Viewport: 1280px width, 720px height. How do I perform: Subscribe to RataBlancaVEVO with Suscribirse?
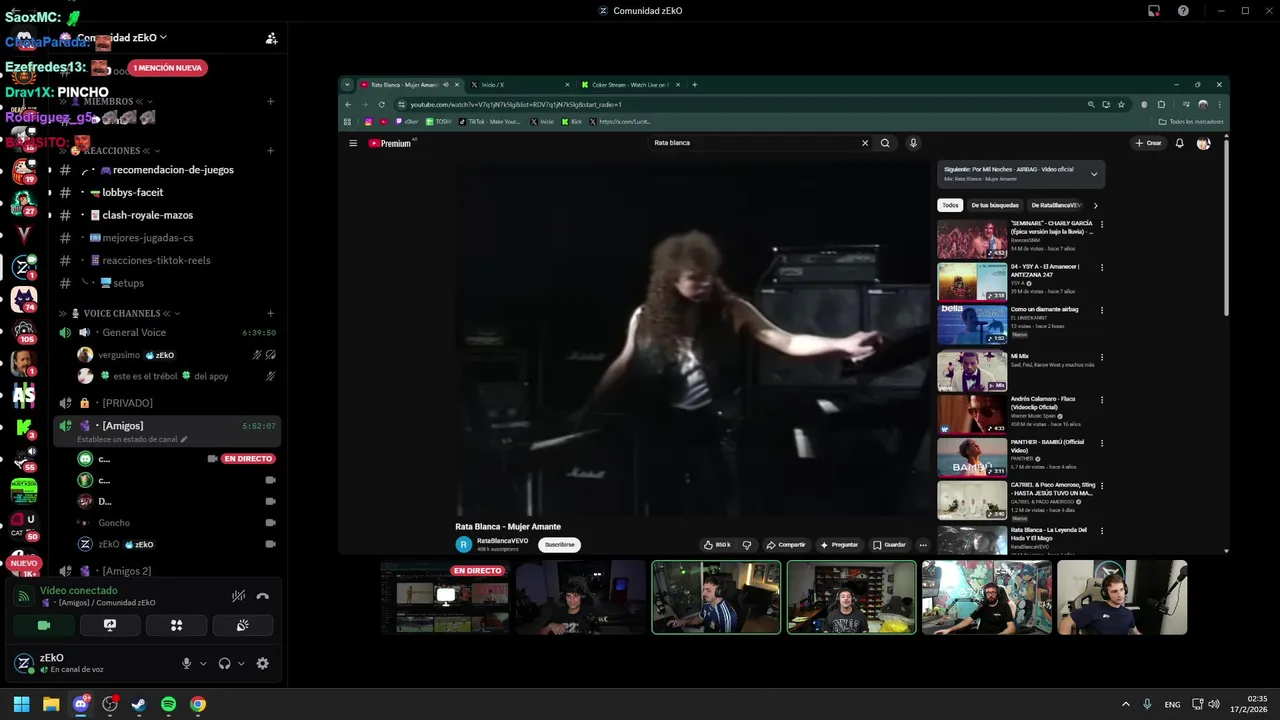coord(560,545)
